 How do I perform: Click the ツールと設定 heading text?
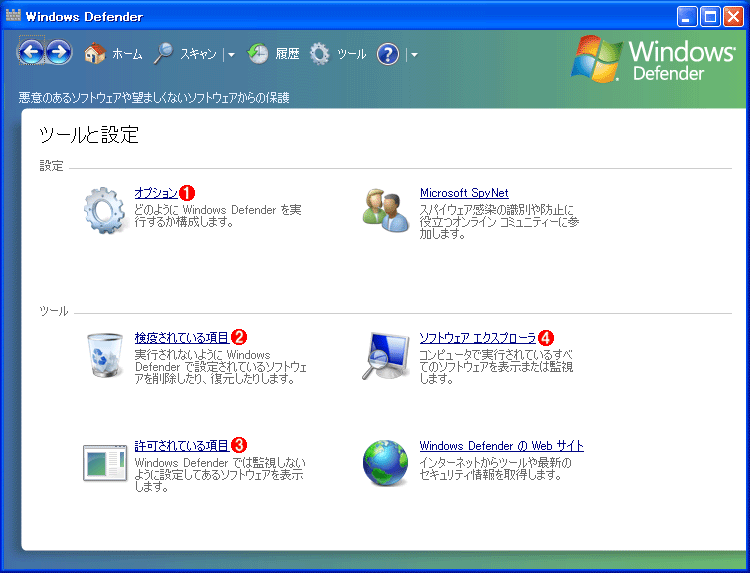pos(89,135)
